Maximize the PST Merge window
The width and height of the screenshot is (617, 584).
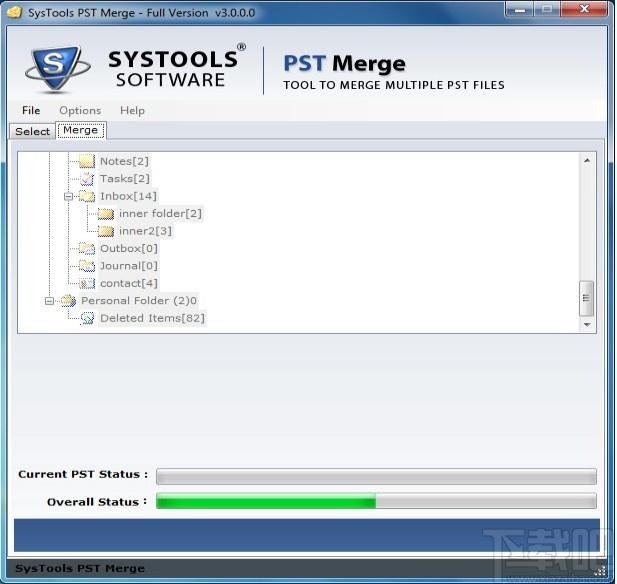(547, 9)
